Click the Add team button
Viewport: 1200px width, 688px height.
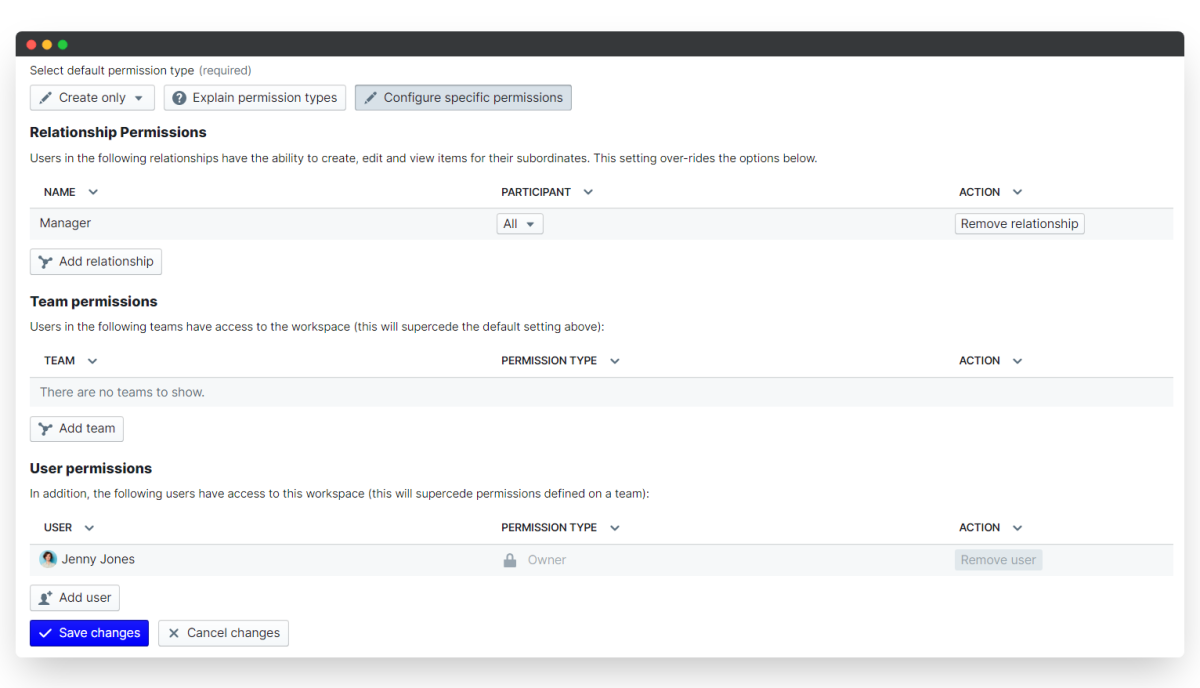(x=77, y=429)
